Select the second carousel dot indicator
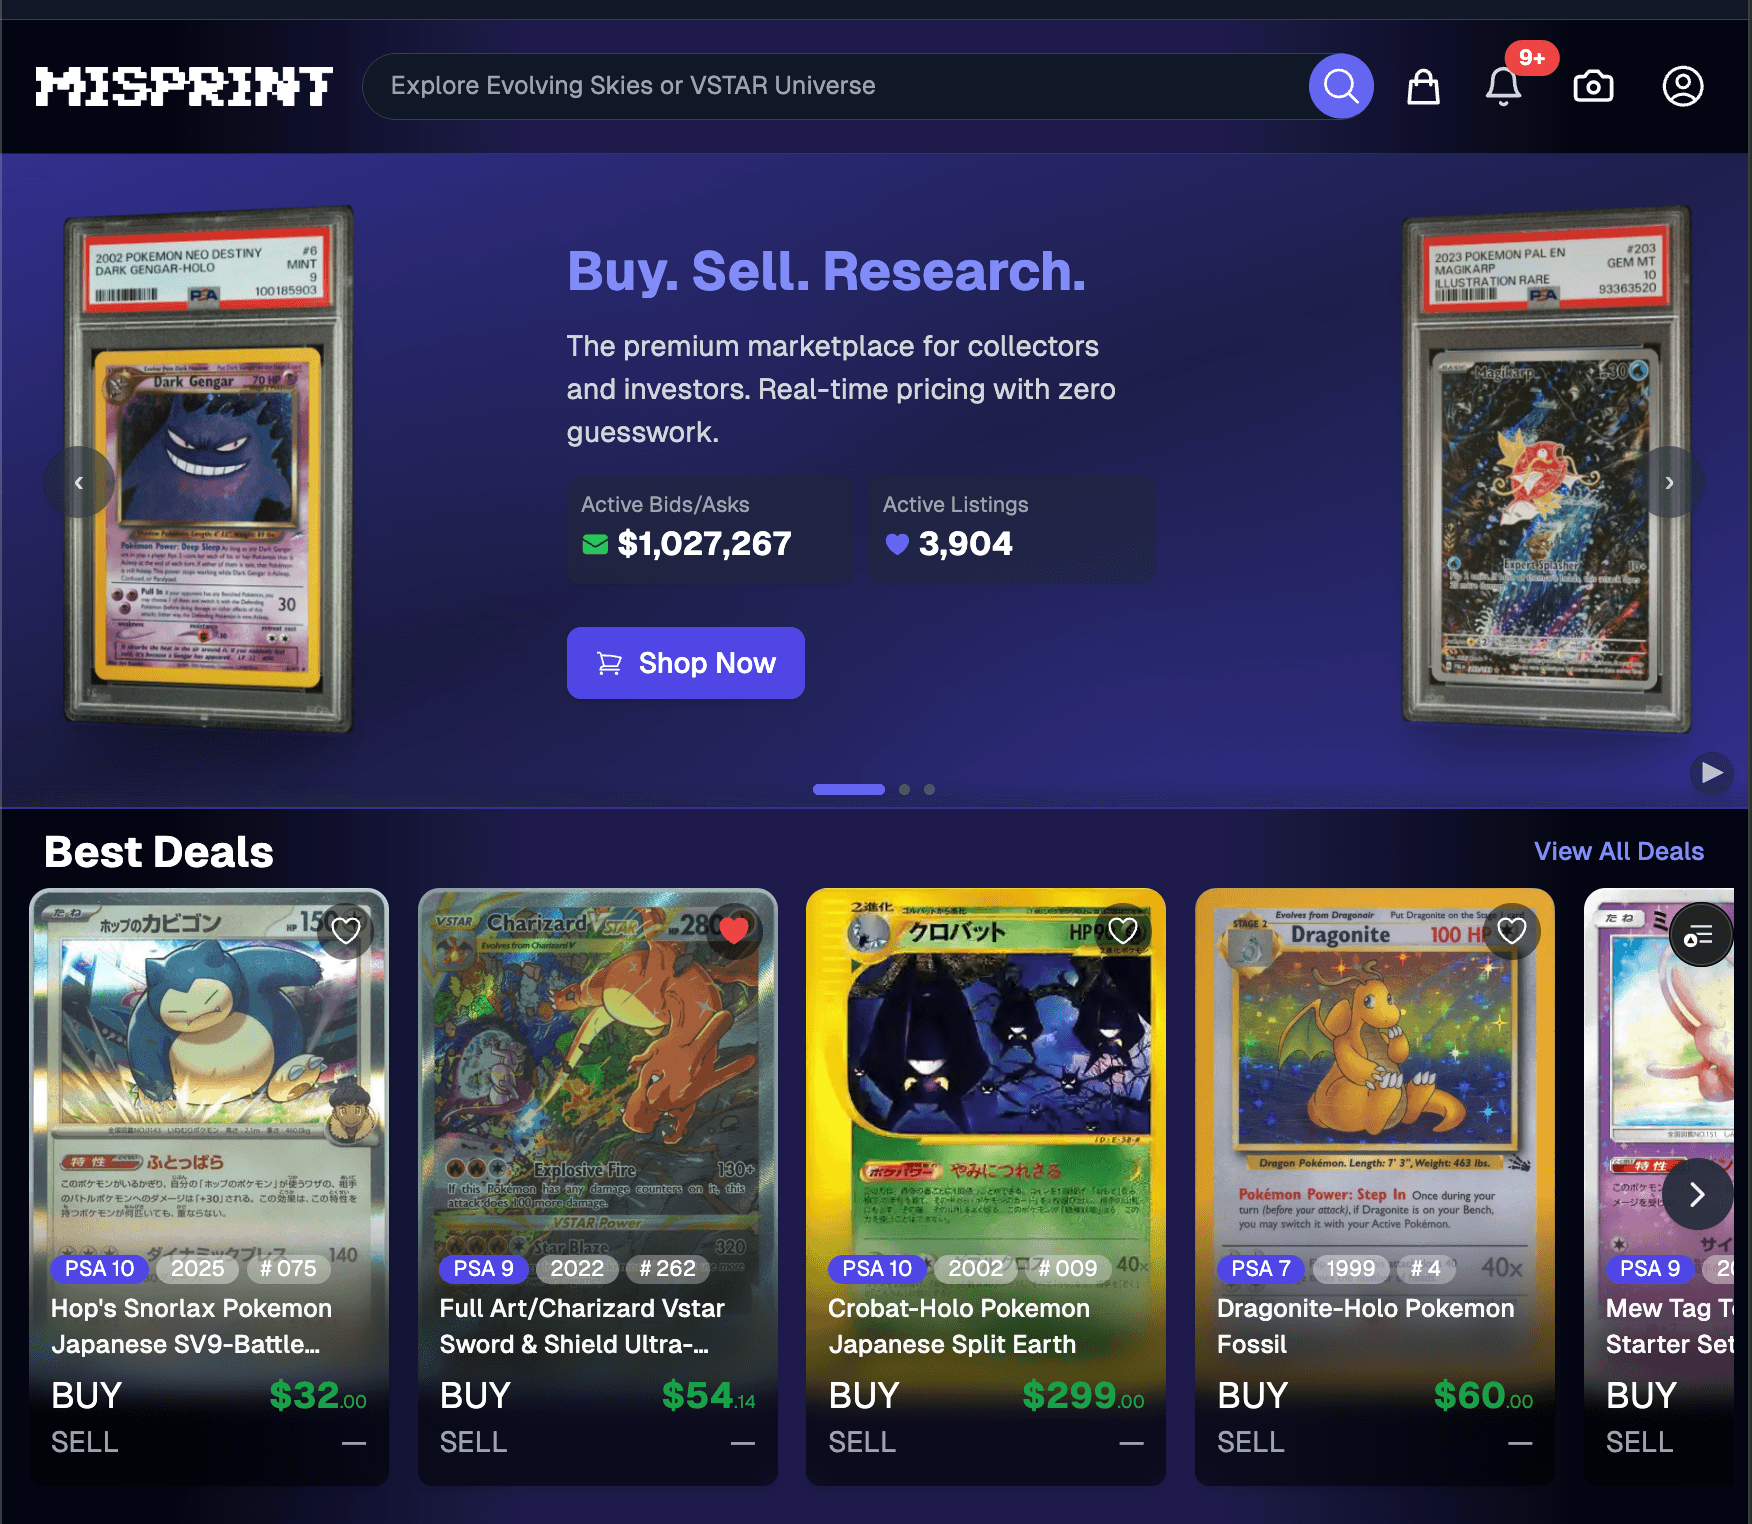1752x1524 pixels. click(x=904, y=789)
